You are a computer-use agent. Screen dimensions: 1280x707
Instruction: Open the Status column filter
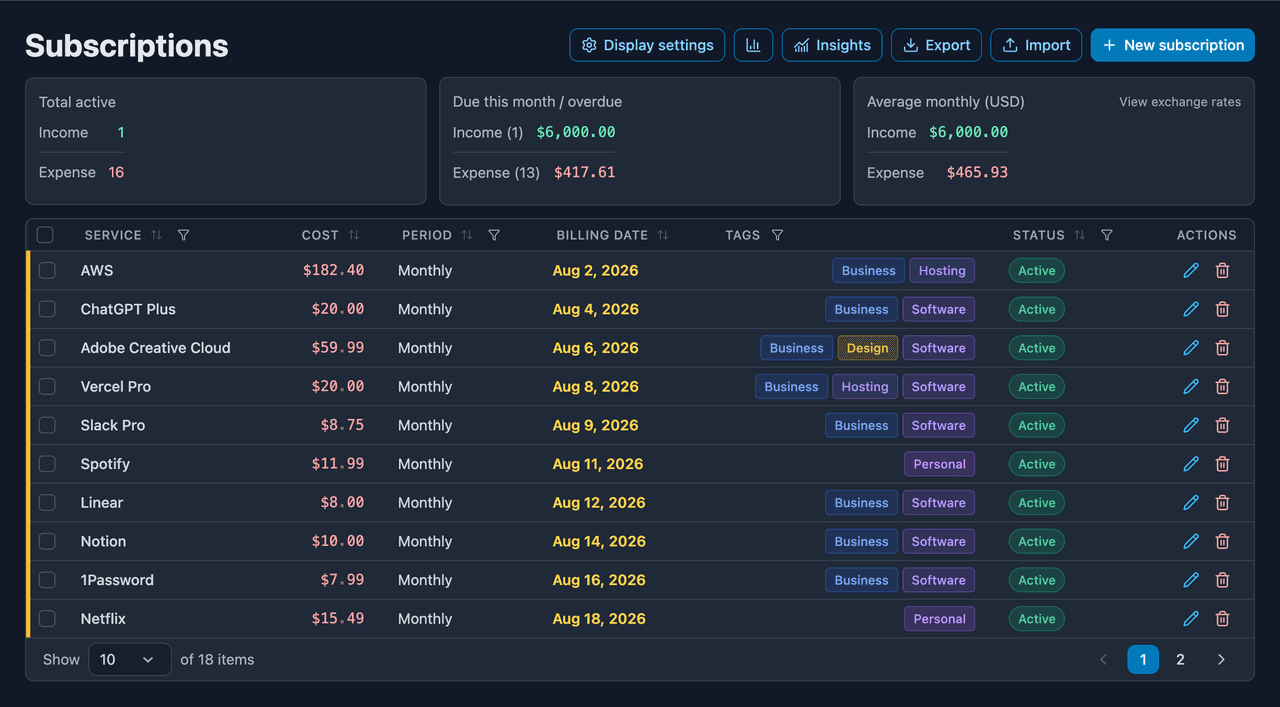point(1106,235)
